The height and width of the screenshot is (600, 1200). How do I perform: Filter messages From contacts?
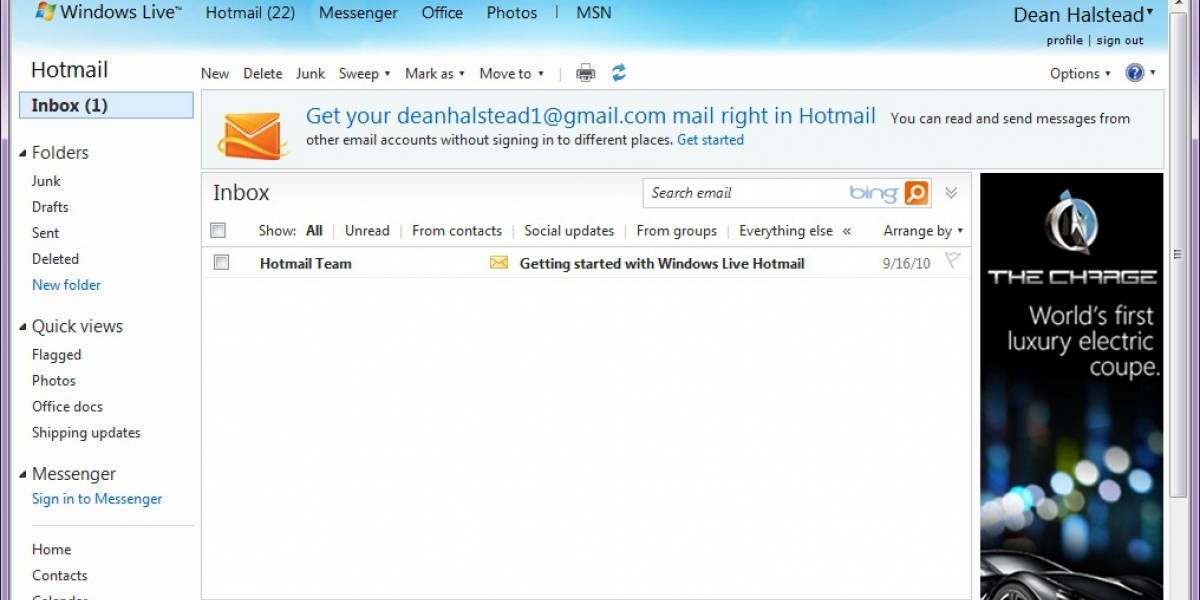point(457,231)
